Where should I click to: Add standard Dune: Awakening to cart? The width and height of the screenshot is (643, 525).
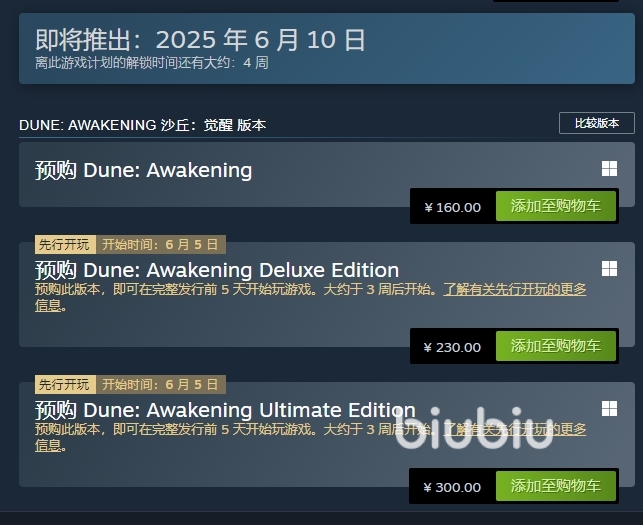(x=556, y=206)
